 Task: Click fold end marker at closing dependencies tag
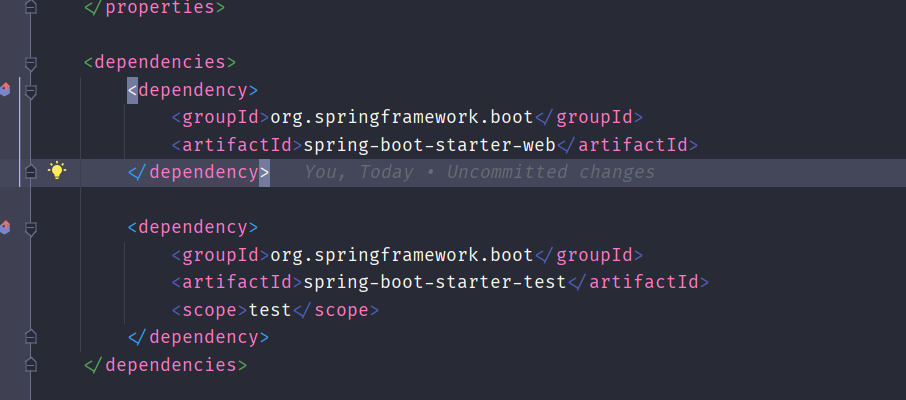tap(31, 364)
